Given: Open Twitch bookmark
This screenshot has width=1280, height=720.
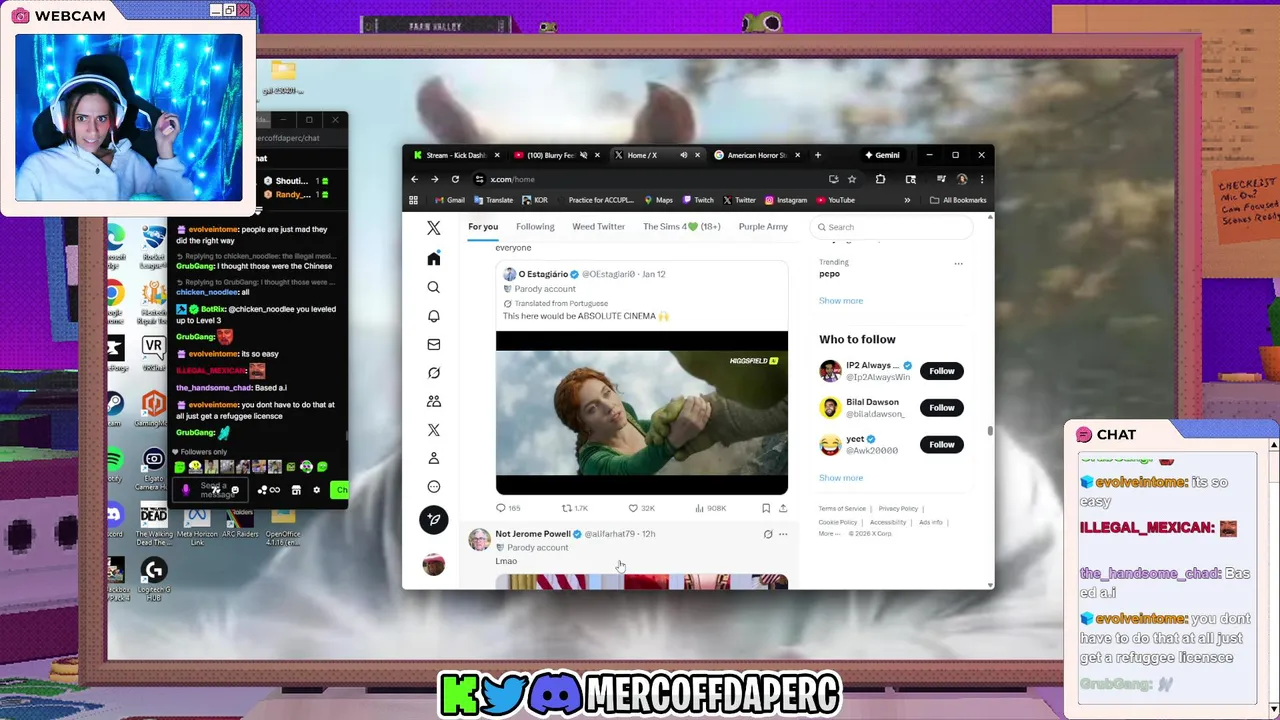Looking at the screenshot, I should click(x=698, y=200).
